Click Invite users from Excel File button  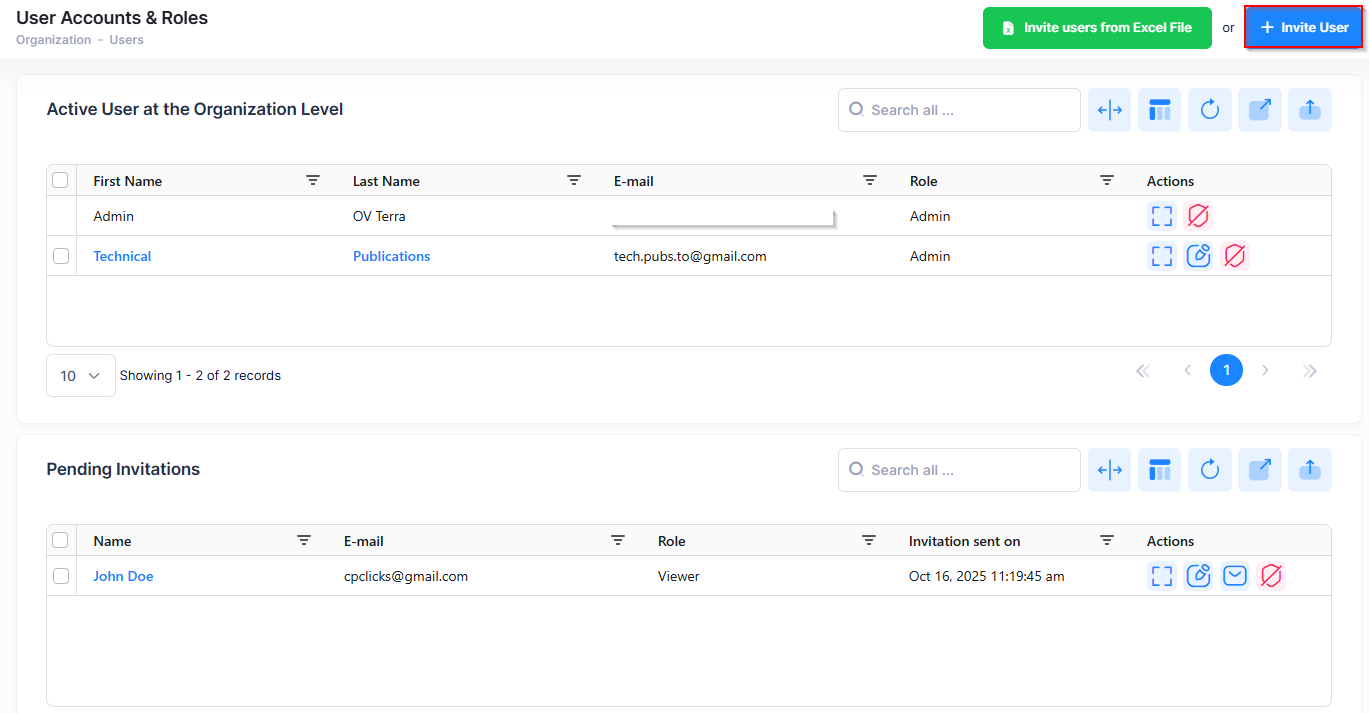point(1097,28)
